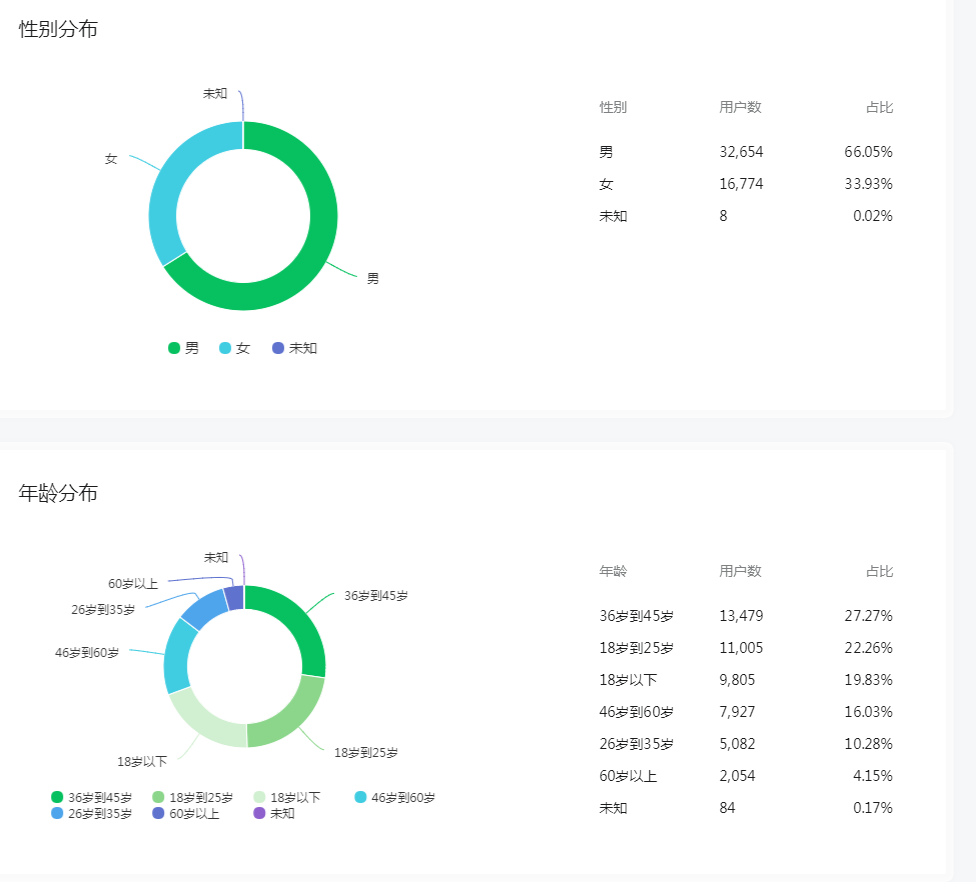This screenshot has height=882, width=976.
Task: Toggle the 18岁到25岁 legend item
Action: [192, 797]
